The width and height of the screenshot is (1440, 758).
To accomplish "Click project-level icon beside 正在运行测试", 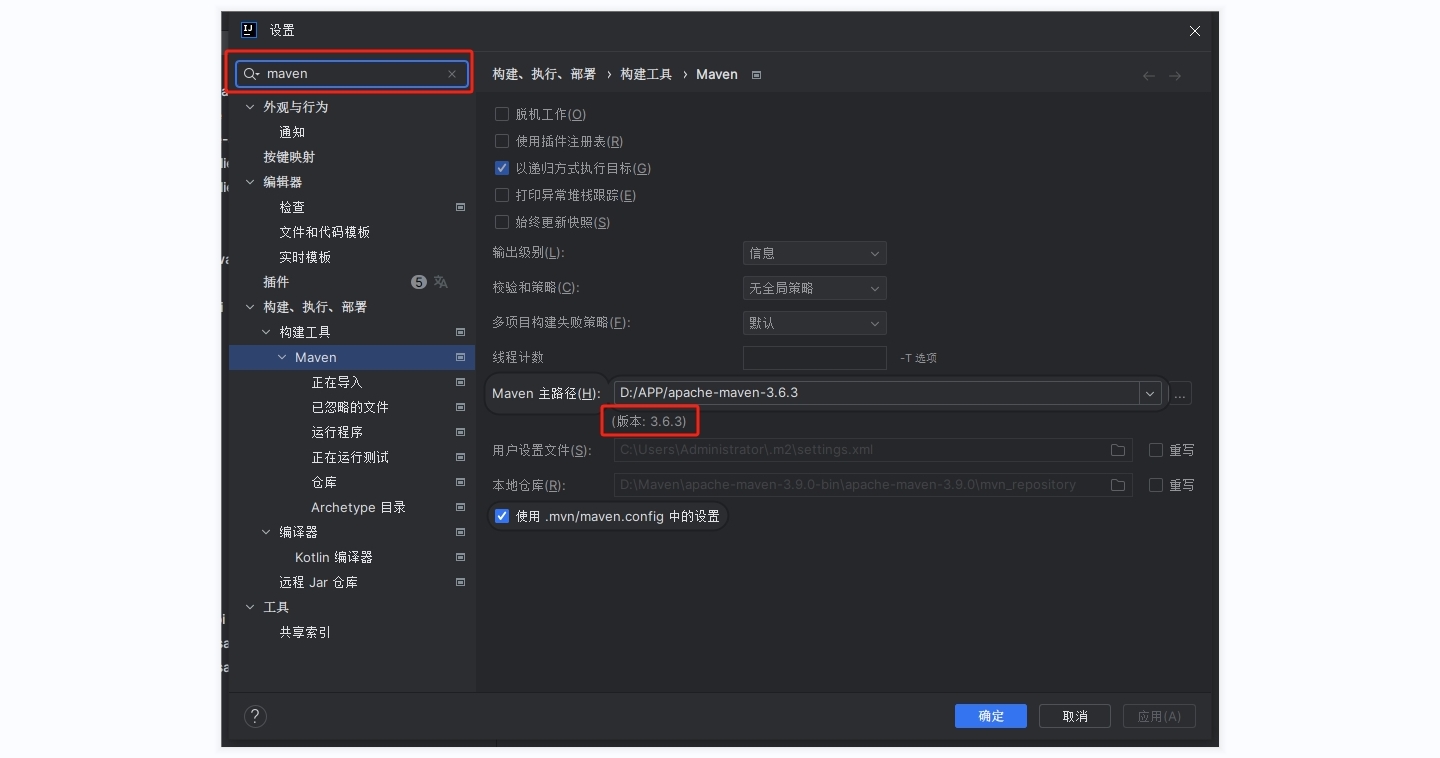I will [x=460, y=457].
